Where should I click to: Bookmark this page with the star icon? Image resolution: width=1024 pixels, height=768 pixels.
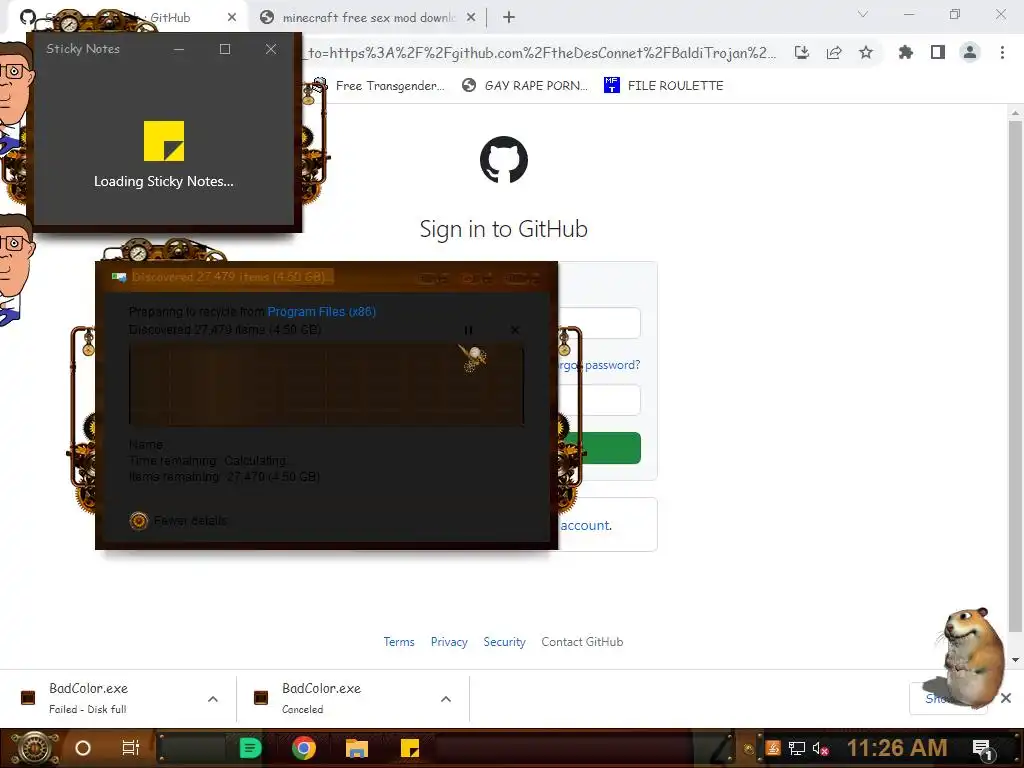coord(866,52)
